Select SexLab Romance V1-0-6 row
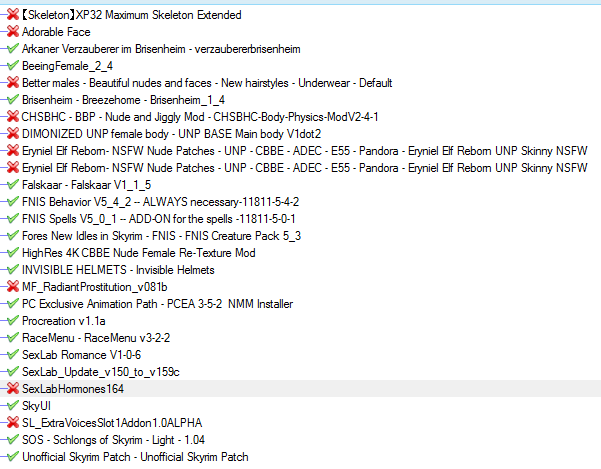601x469 pixels. pyautogui.click(x=81, y=355)
